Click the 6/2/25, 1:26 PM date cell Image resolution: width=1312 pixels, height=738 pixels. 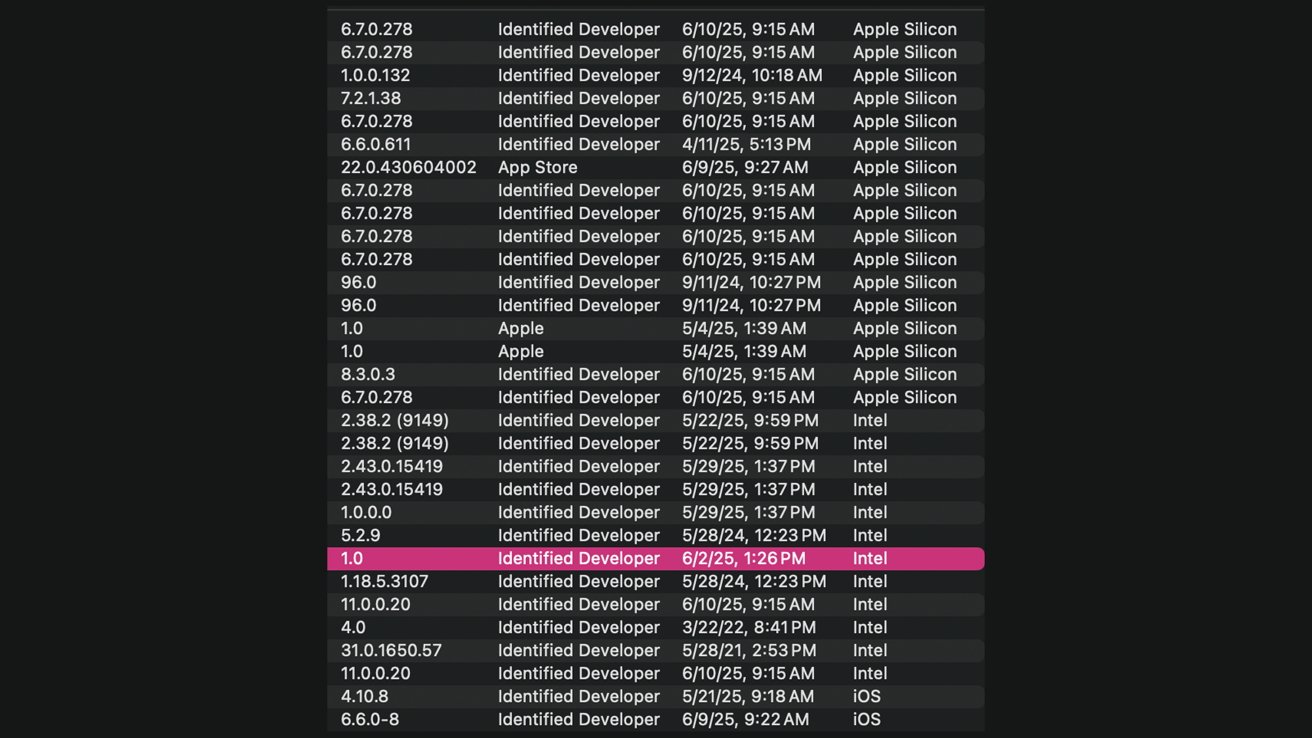point(743,558)
